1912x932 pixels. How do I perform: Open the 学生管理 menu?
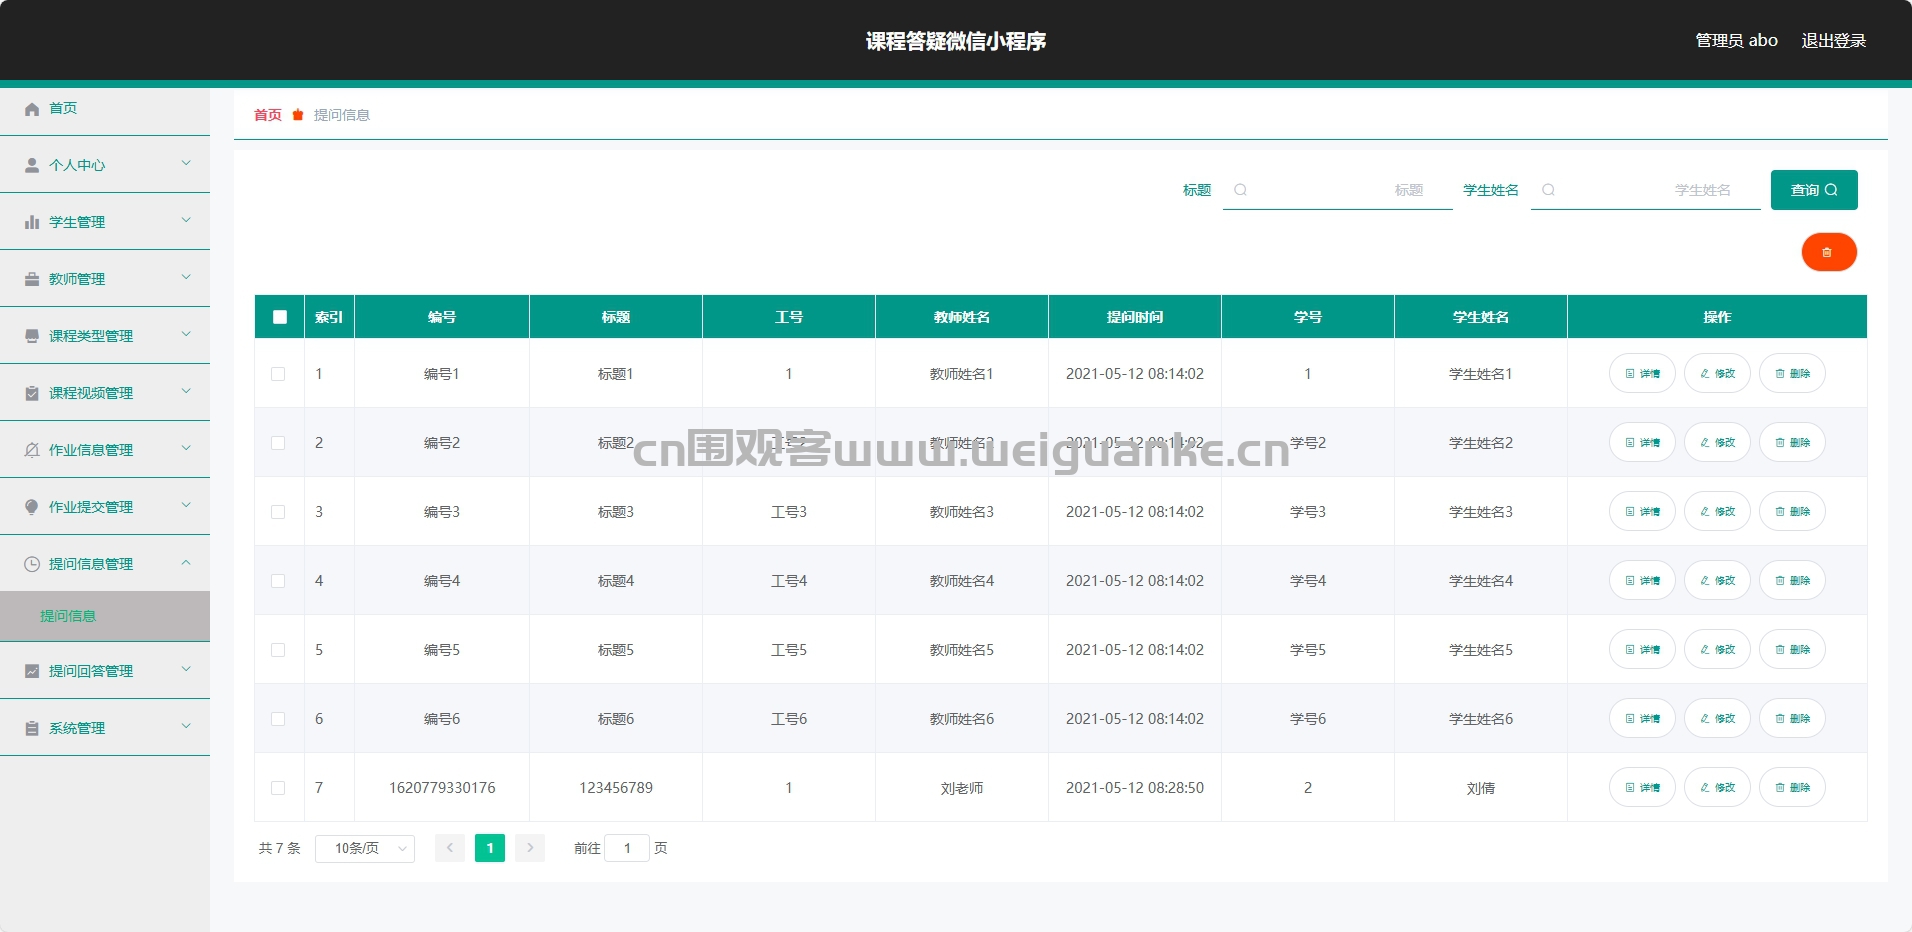coord(105,222)
